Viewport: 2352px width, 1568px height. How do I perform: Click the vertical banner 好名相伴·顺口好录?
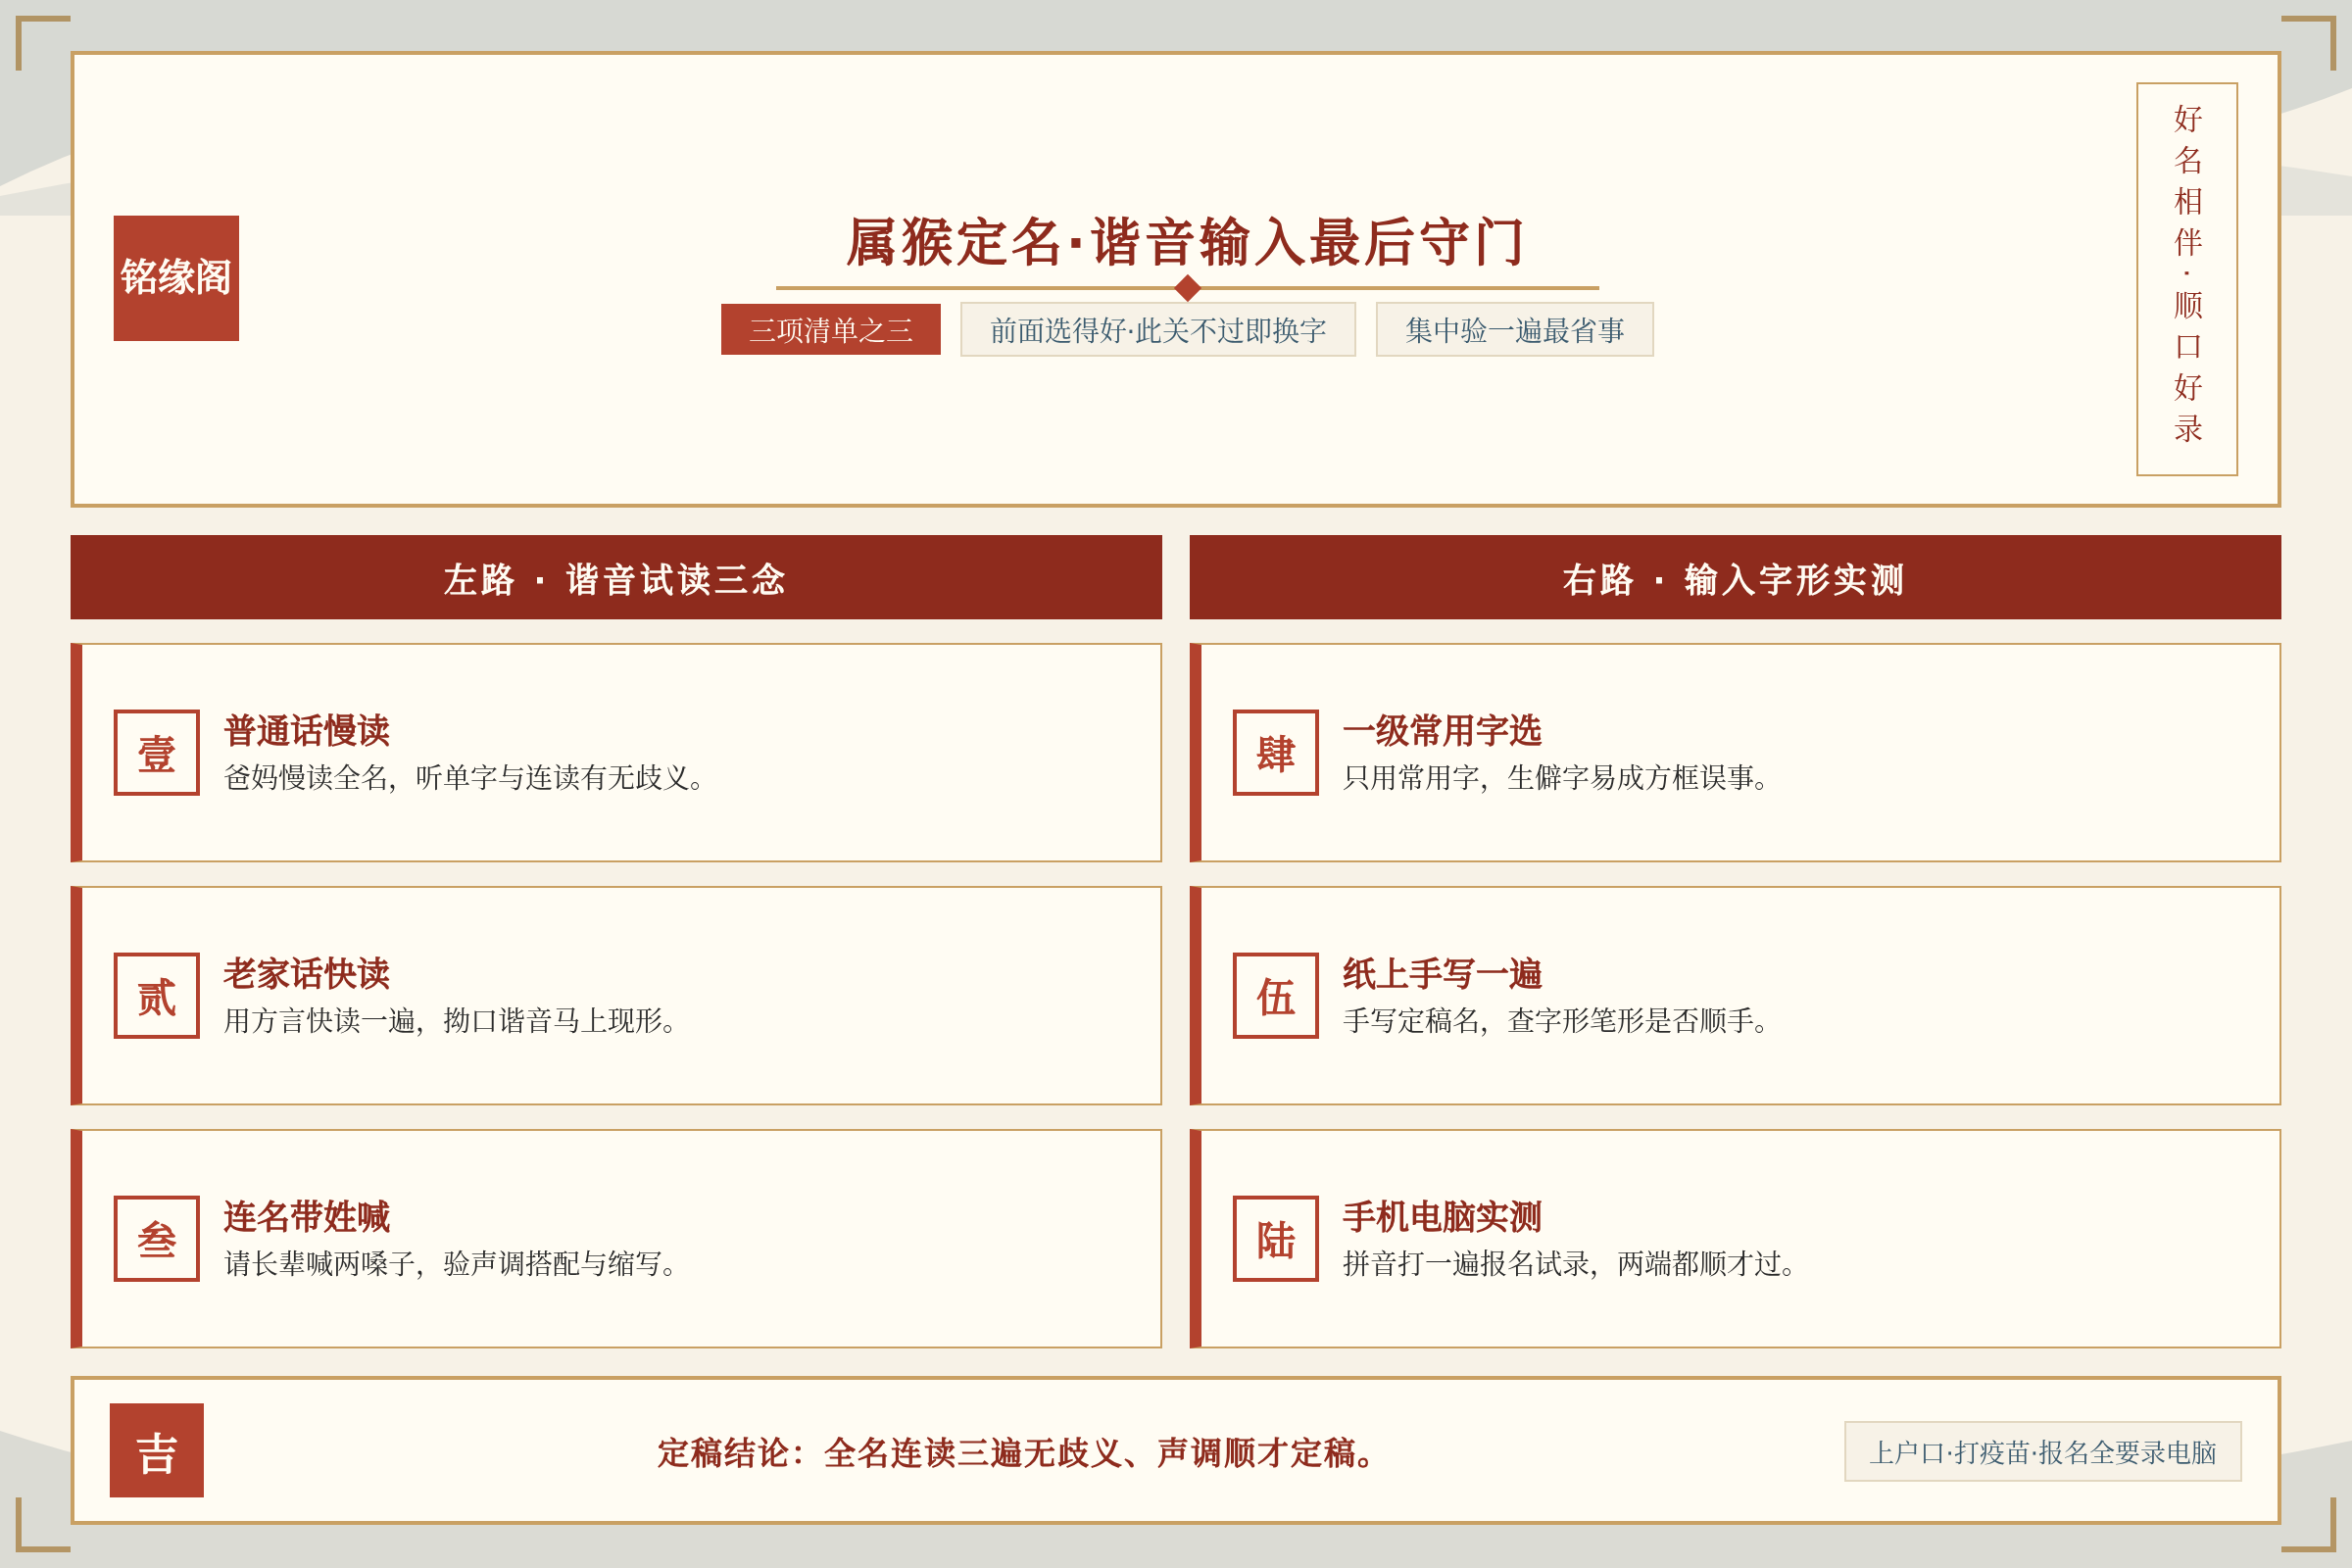[x=2187, y=279]
